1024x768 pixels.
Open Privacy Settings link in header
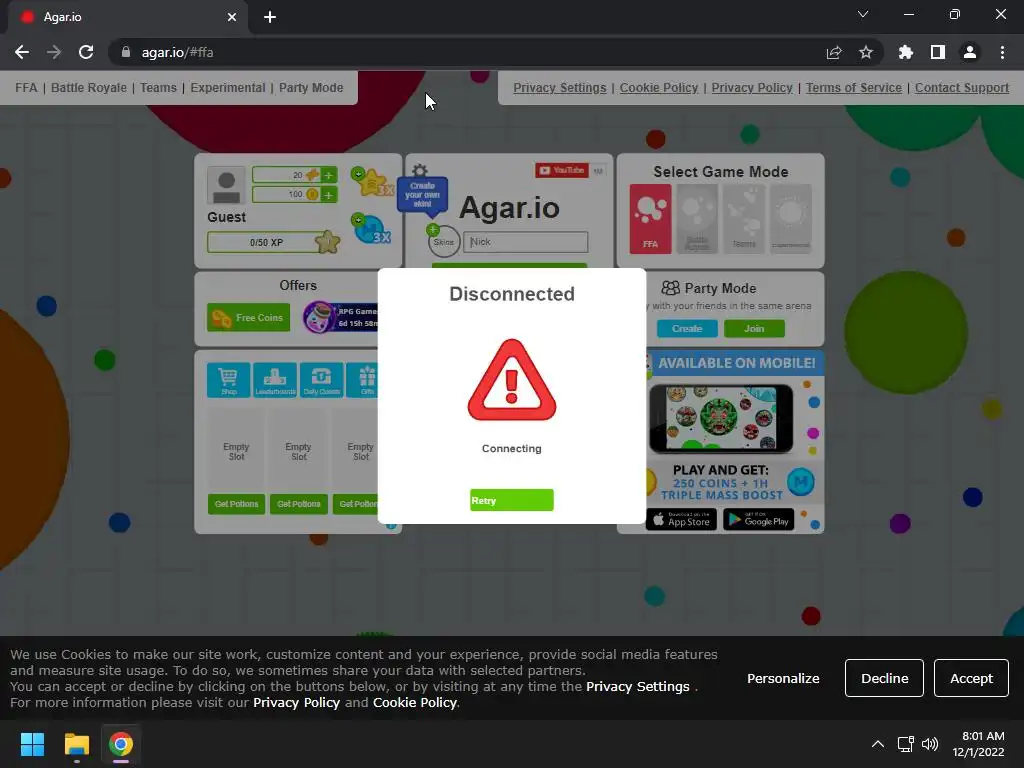tap(560, 88)
